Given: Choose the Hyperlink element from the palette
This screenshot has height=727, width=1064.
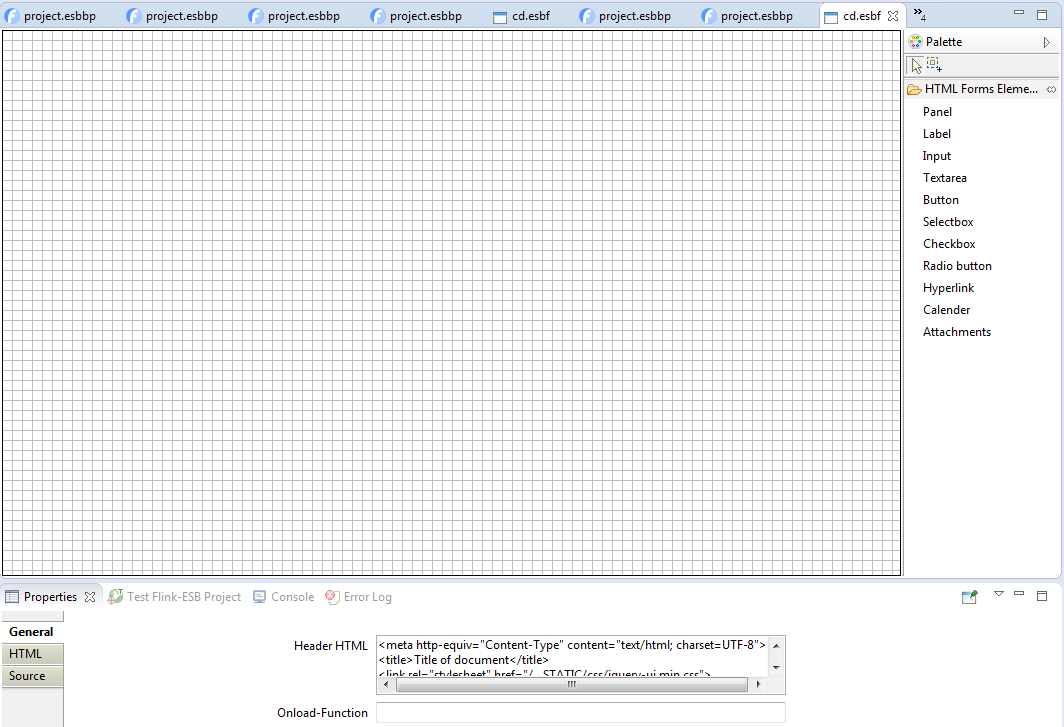Looking at the screenshot, I should (948, 288).
